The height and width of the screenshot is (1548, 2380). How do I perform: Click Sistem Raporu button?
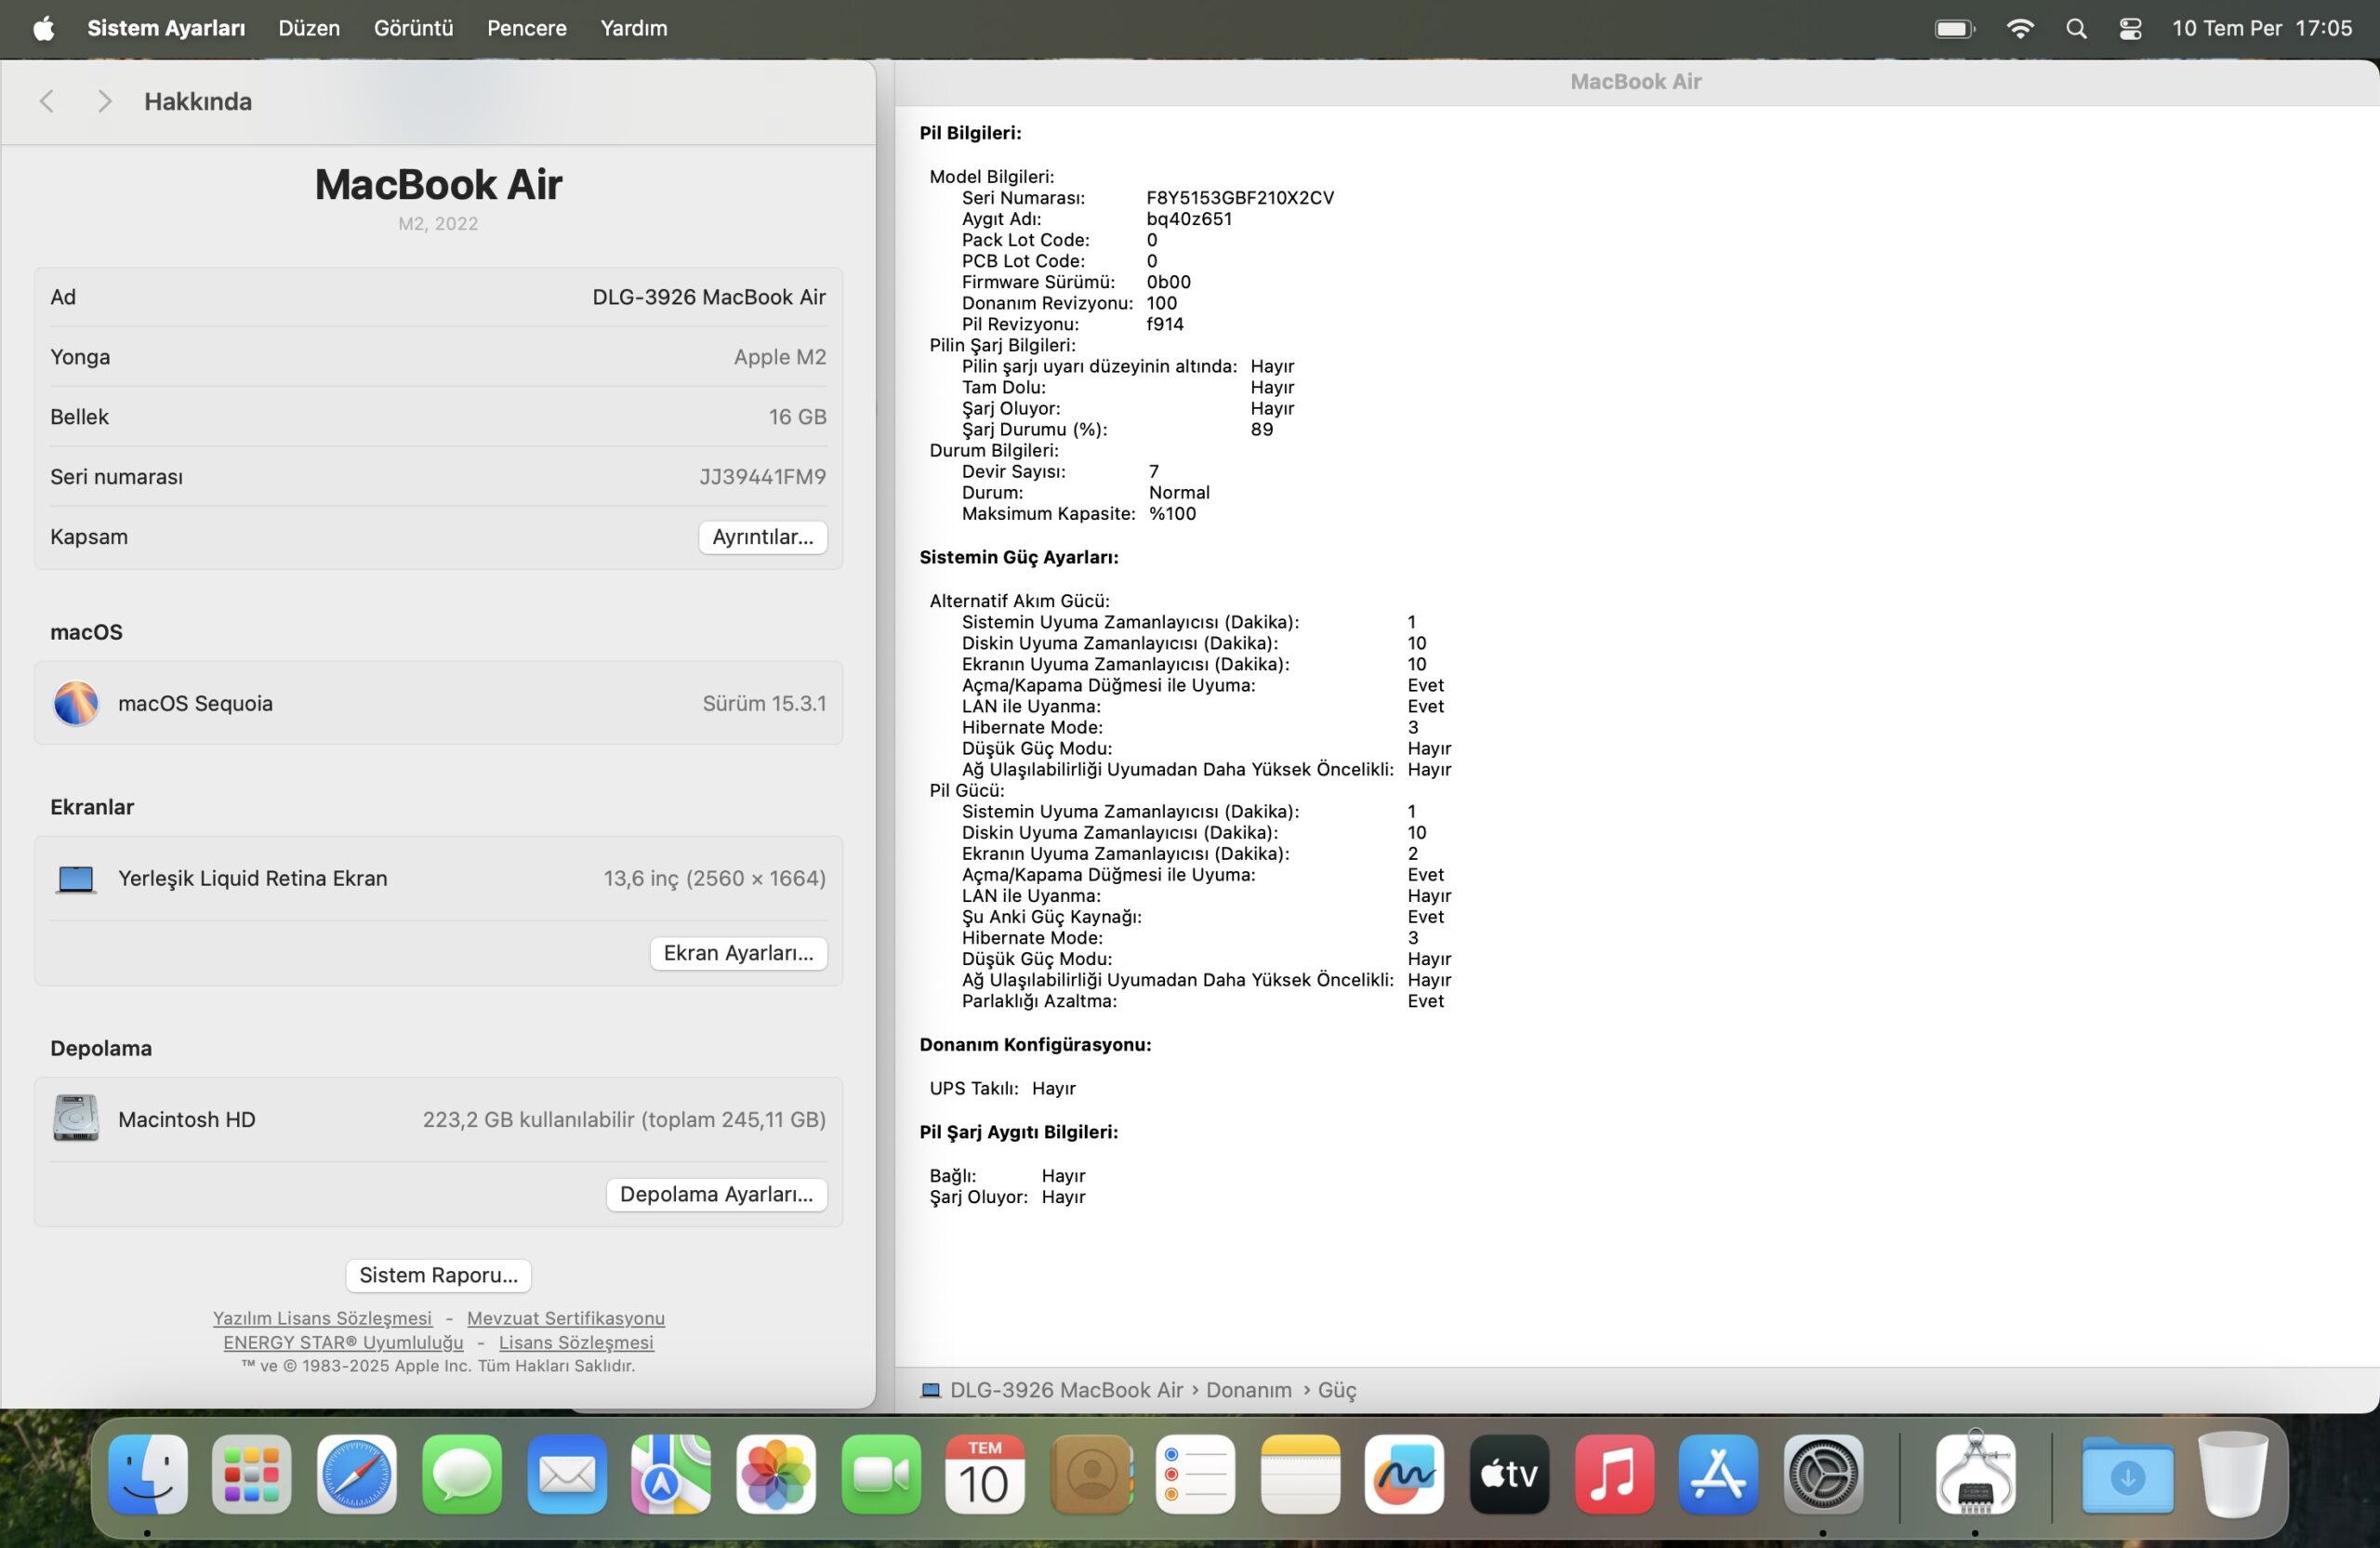click(438, 1275)
